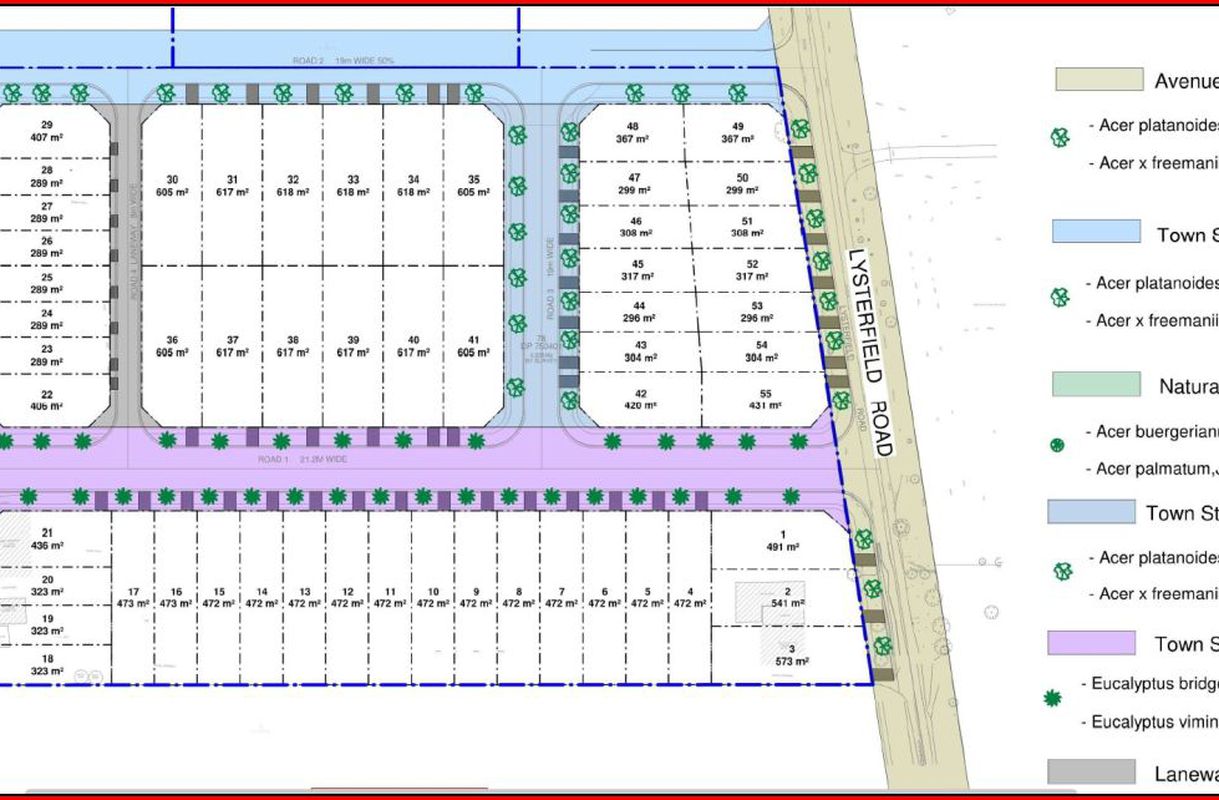Click the Acer buergerianum tree legend icon
This screenshot has width=1219, height=800.
click(x=1058, y=445)
